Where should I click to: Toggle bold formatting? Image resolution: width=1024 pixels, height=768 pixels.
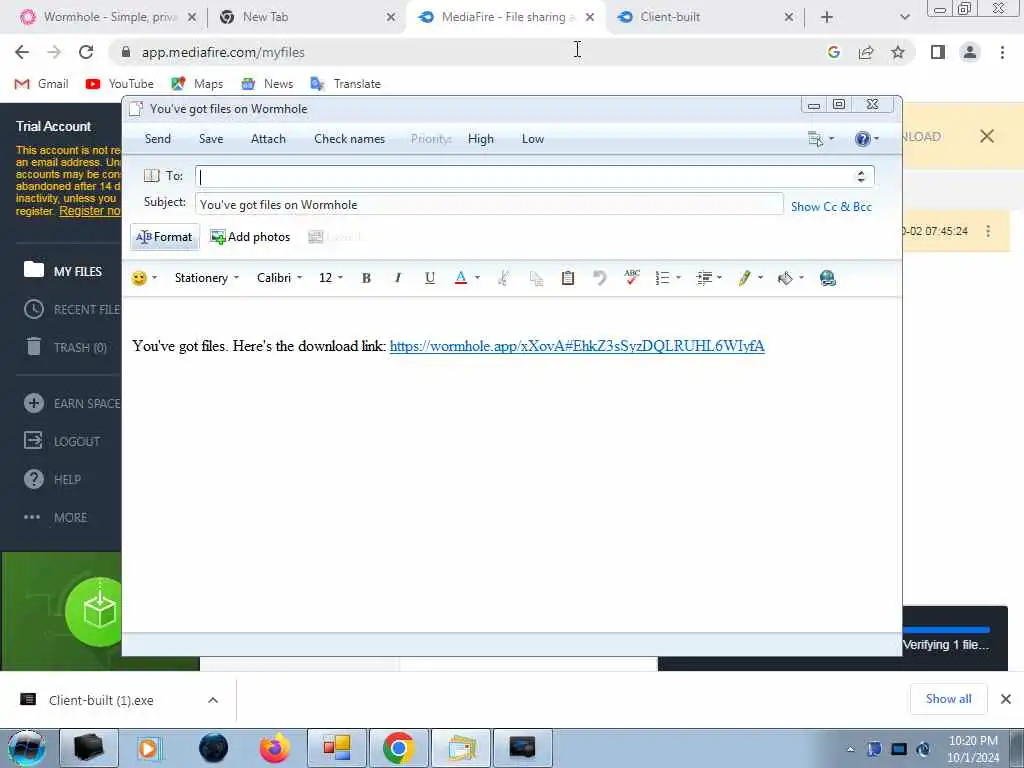coord(366,278)
